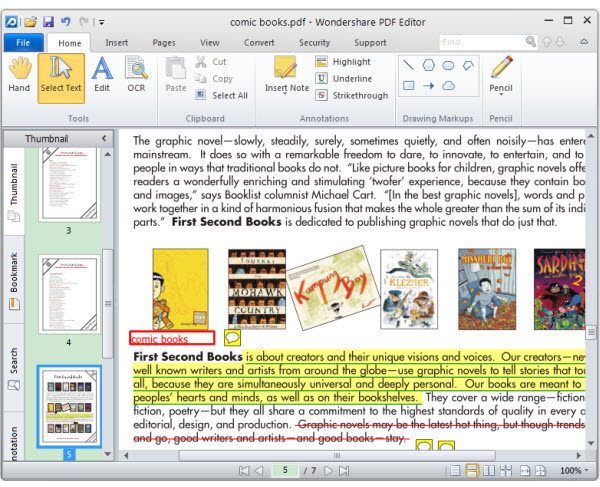Expand the Customize Quick Access Toolbar arrow
600x487 pixels.
102,22
